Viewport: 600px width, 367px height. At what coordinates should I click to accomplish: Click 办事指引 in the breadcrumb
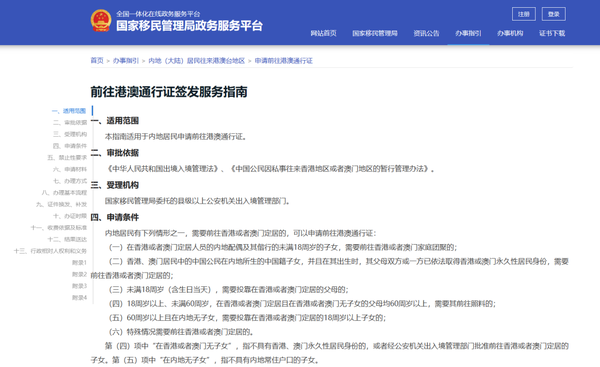coord(126,60)
